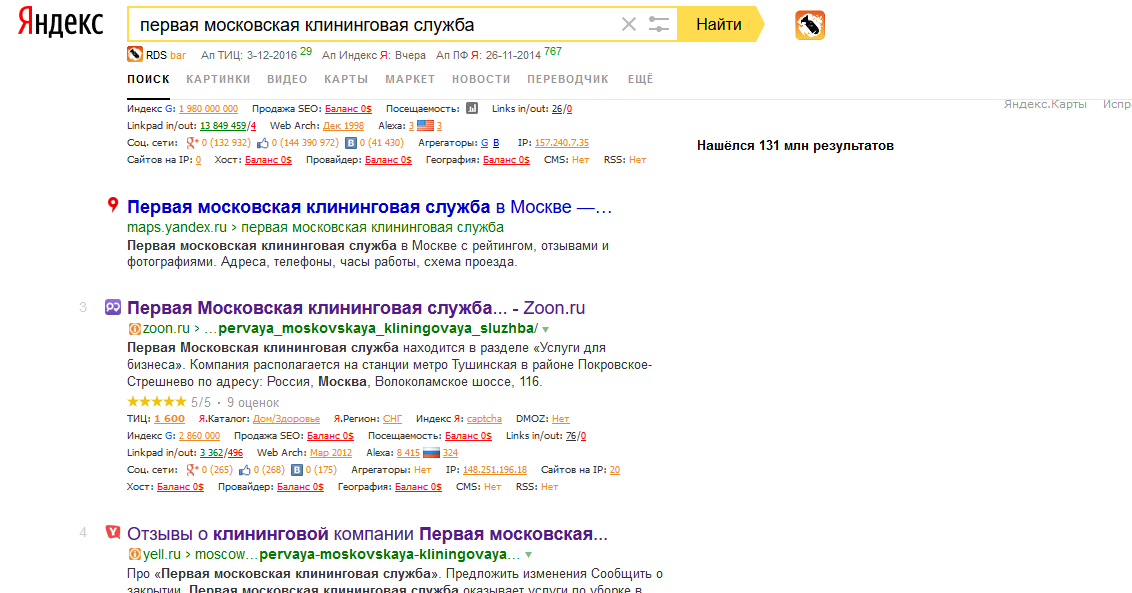Switch to the Картинки tab
Image resolution: width=1132 pixels, height=593 pixels.
coord(218,79)
